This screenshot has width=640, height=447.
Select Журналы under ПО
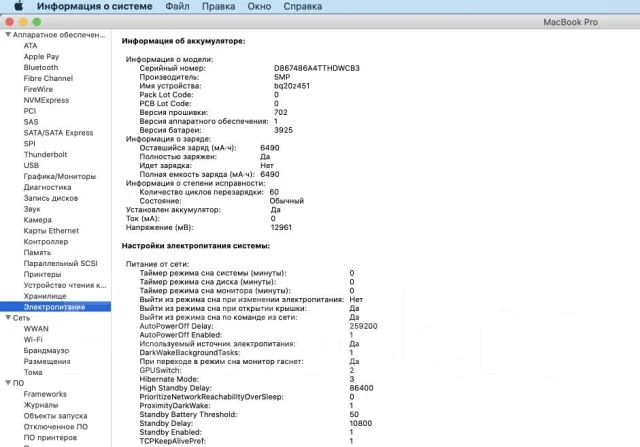[41, 405]
